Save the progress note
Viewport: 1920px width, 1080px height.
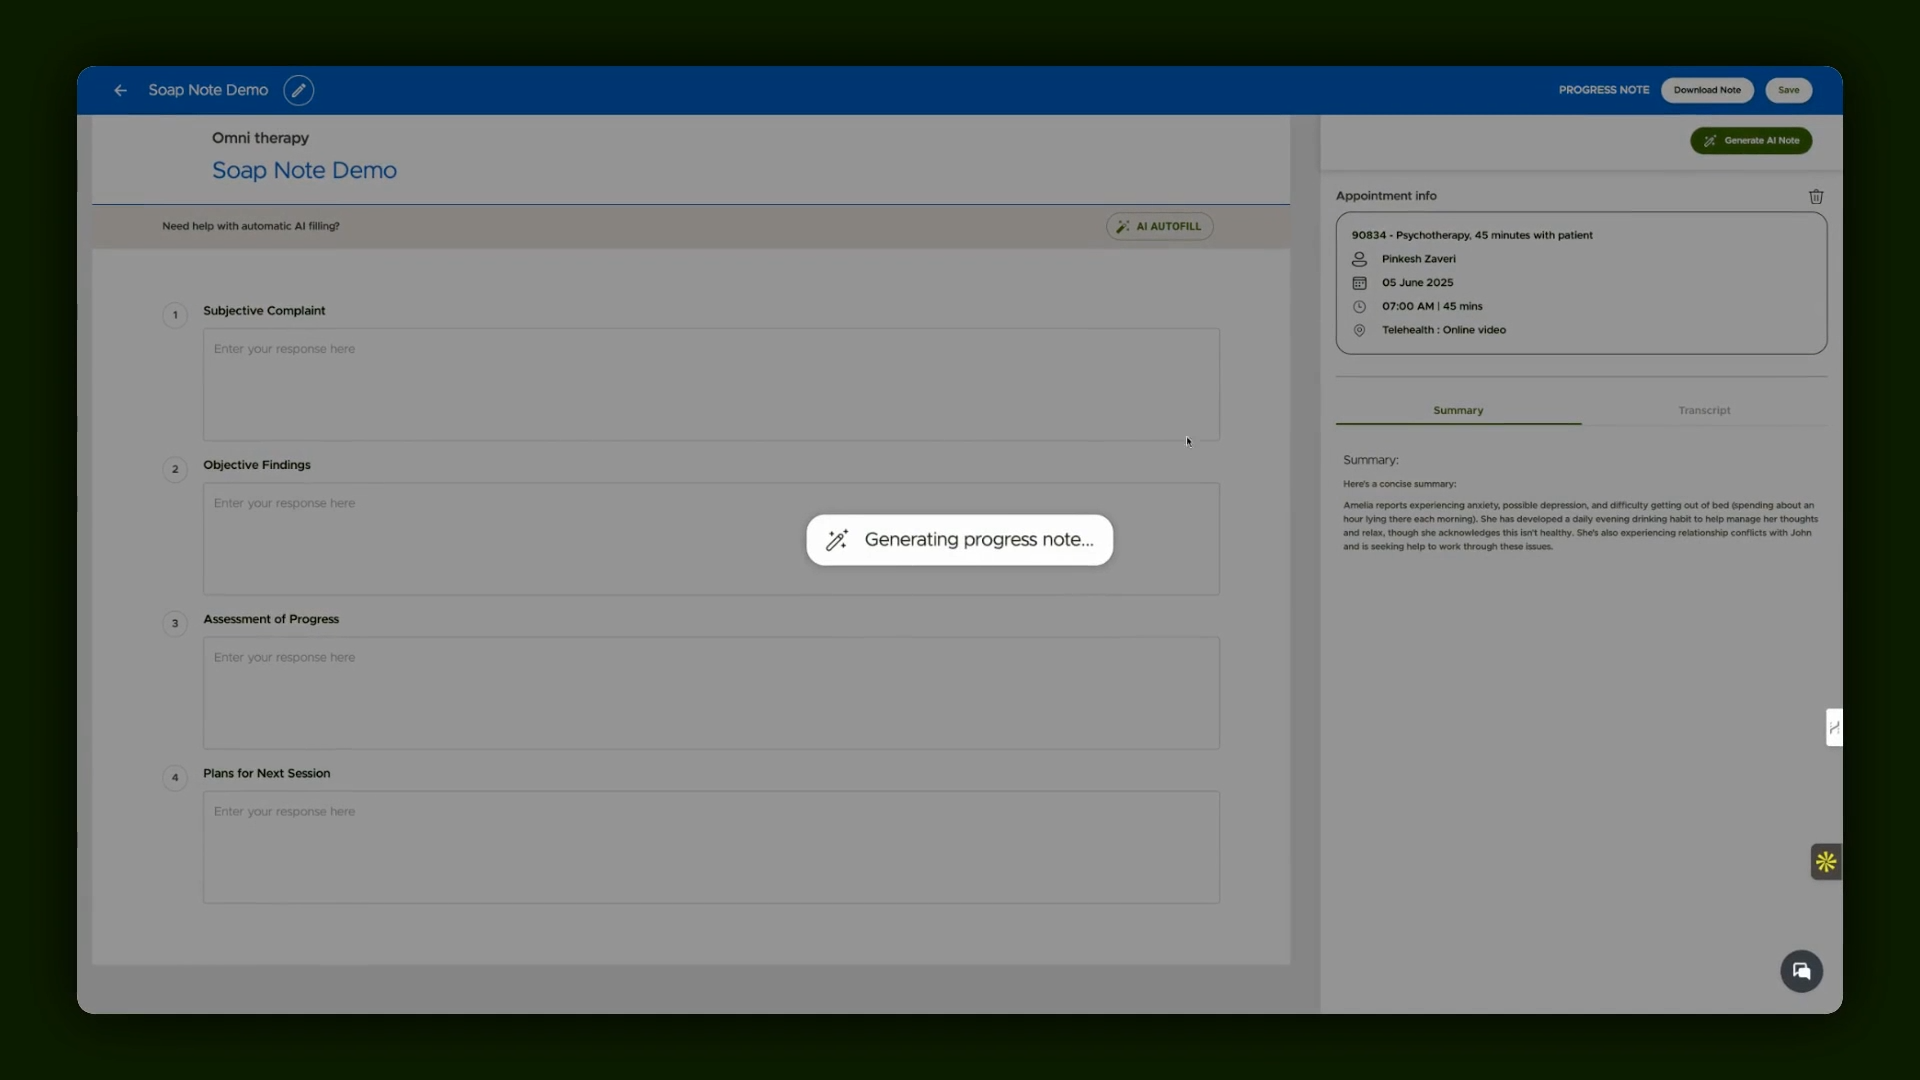pos(1788,90)
